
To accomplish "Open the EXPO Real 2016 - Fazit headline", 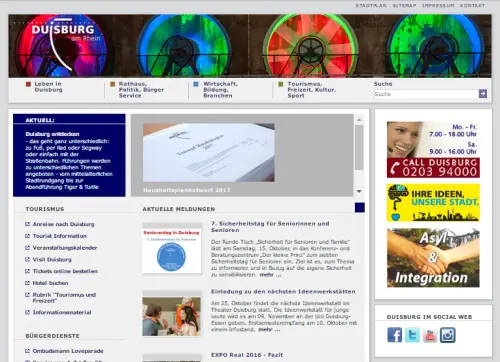I will tap(247, 355).
